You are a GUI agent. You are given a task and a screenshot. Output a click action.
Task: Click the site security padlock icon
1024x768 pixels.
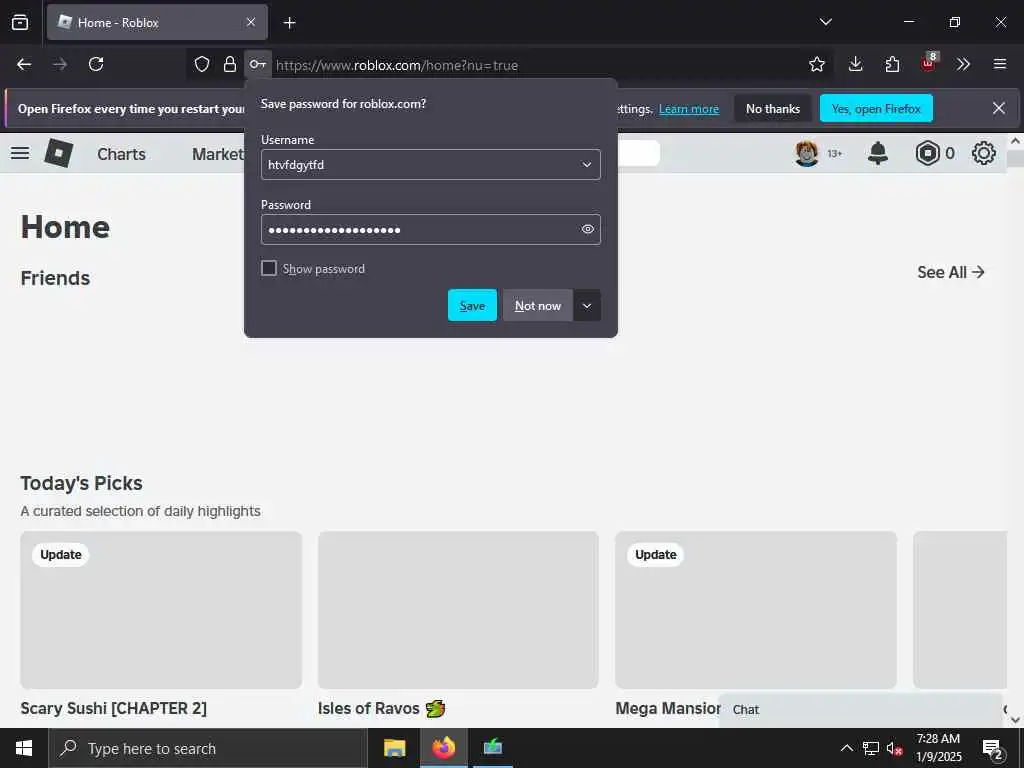pyautogui.click(x=229, y=64)
